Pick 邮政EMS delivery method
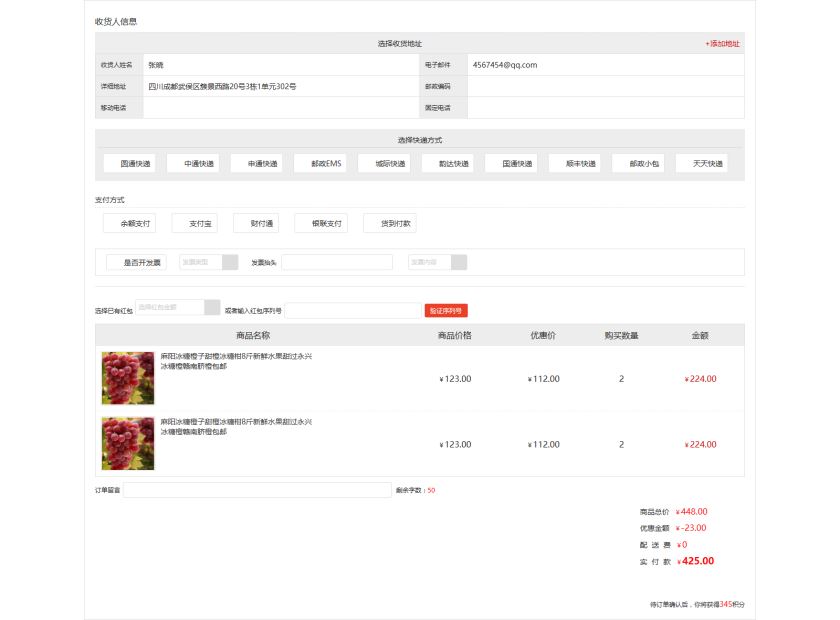Screen dimensions: 840x620 click(320, 163)
